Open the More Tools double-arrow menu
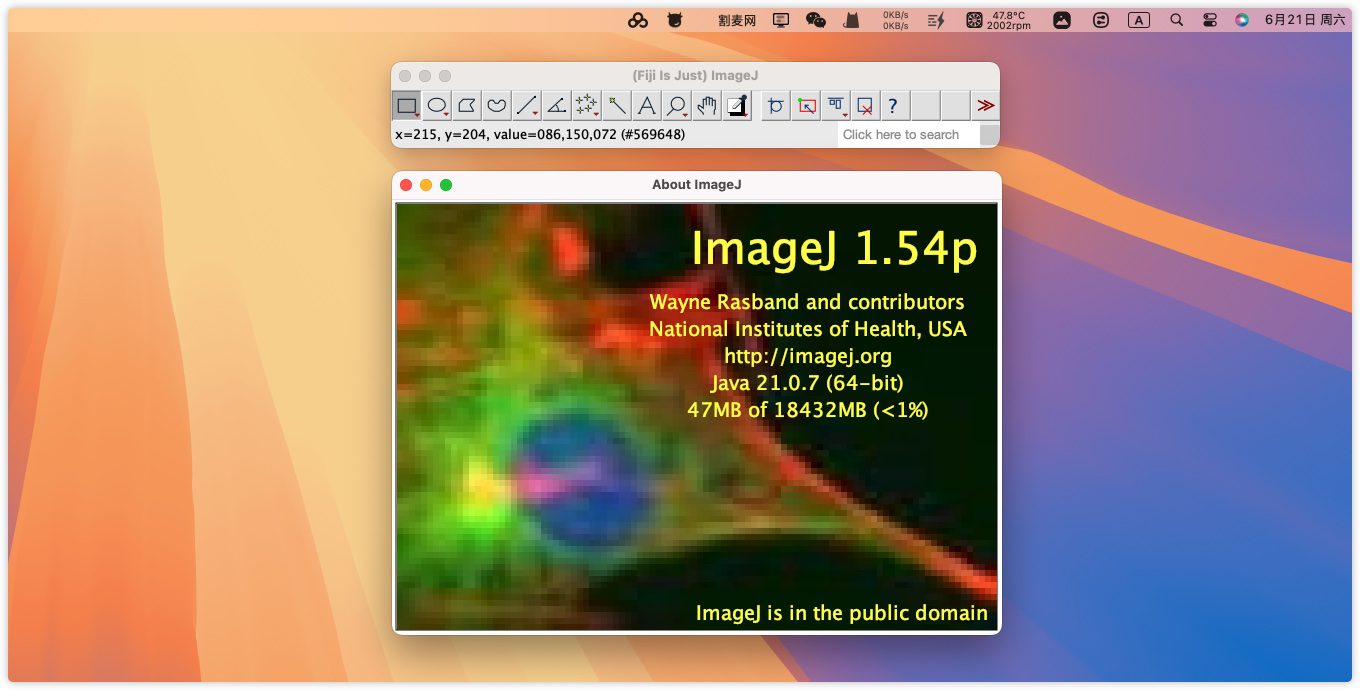The height and width of the screenshot is (690, 1360). pyautogui.click(x=986, y=105)
